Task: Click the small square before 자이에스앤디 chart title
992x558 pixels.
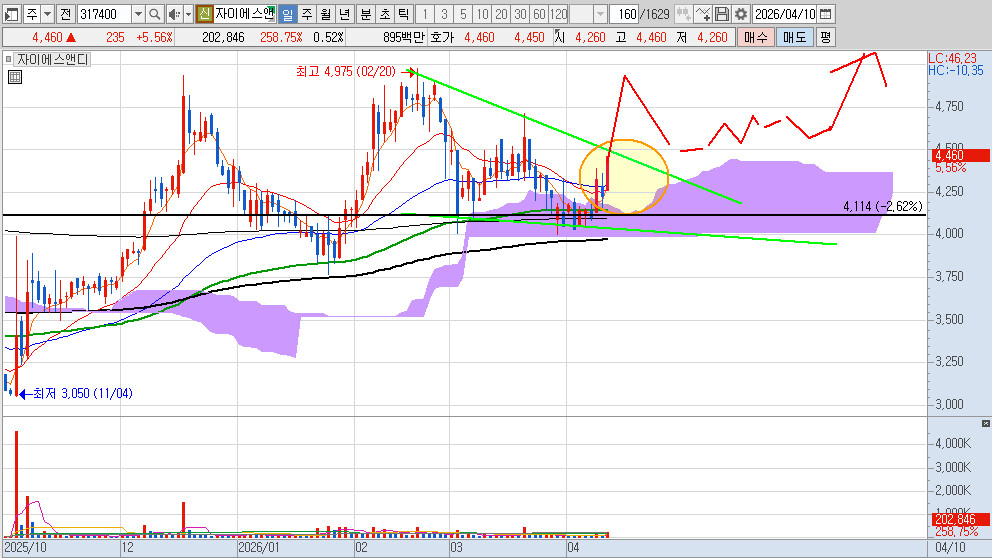Action: (8, 59)
